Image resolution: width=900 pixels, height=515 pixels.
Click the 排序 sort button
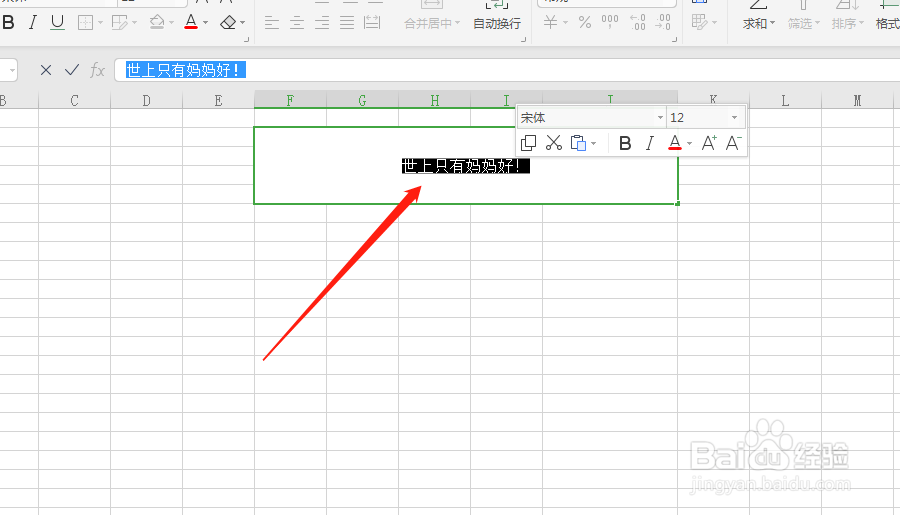pos(848,24)
